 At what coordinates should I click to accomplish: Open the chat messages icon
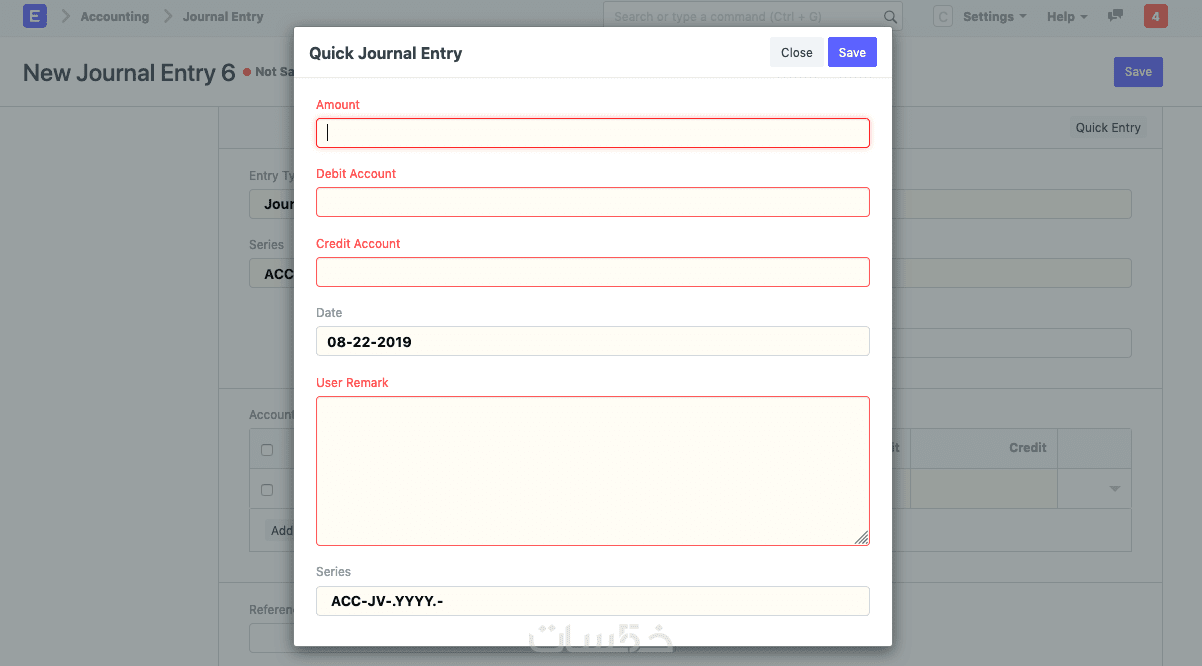(x=1116, y=16)
